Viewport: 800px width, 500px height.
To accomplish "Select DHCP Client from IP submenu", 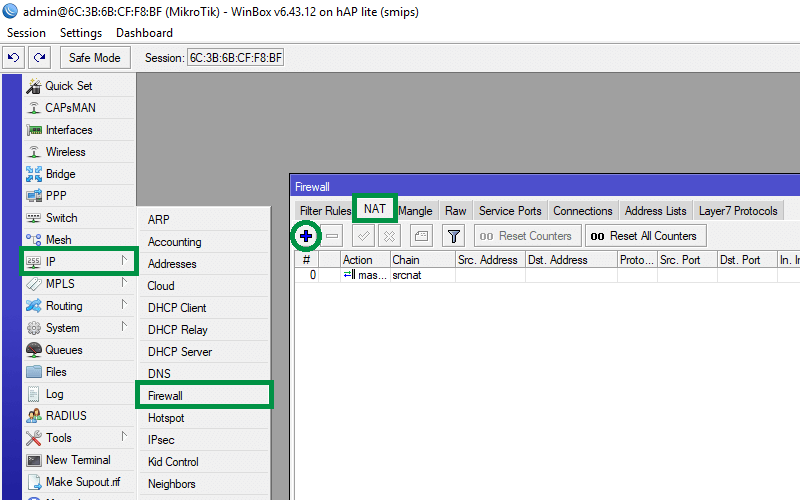I will 204,307.
